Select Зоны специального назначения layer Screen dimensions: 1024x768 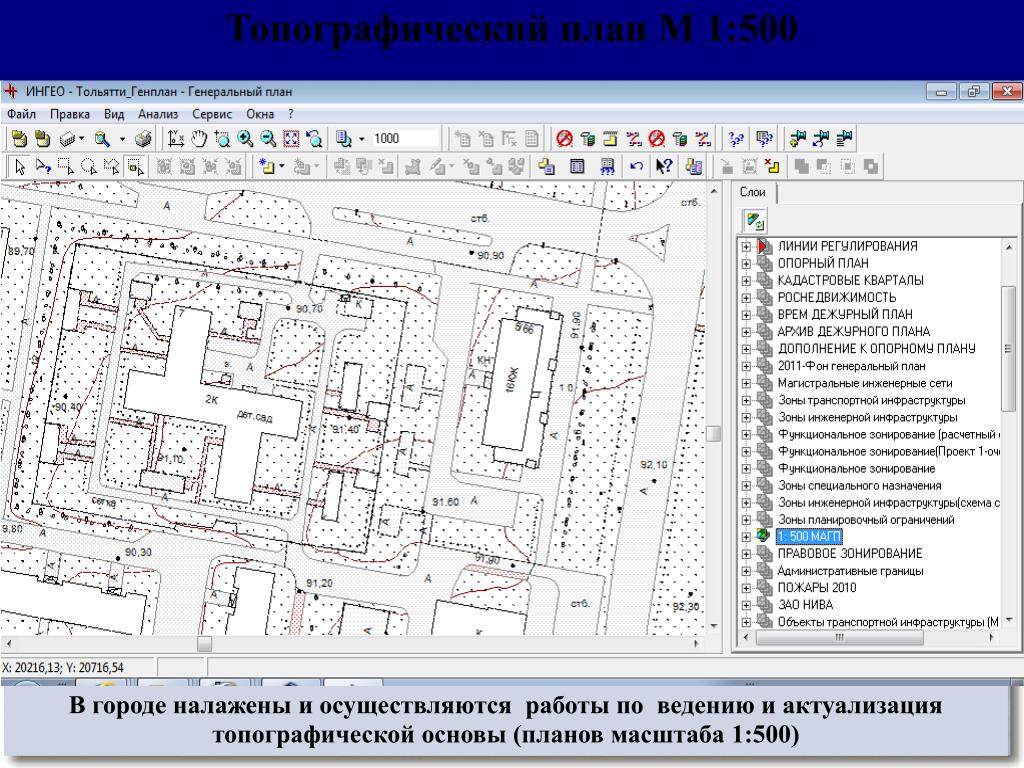coord(859,486)
